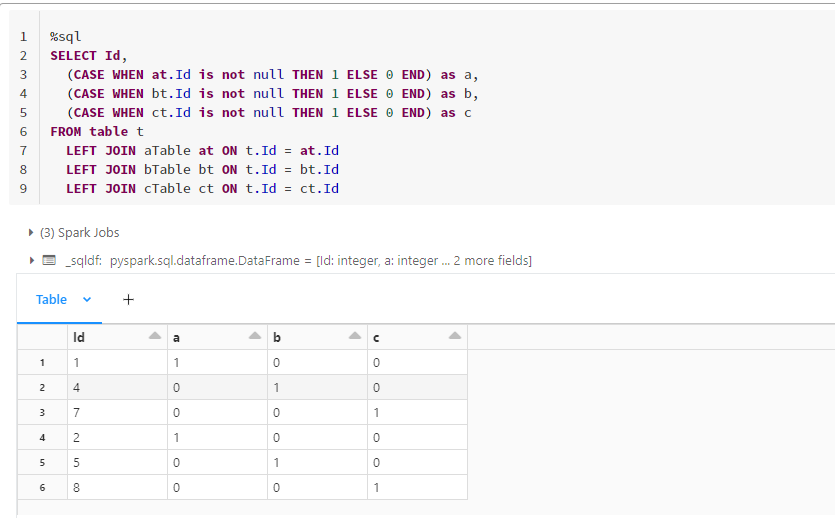The image size is (835, 518).
Task: Expand the _sqldf DataFrame schema arrow
Action: point(31,261)
